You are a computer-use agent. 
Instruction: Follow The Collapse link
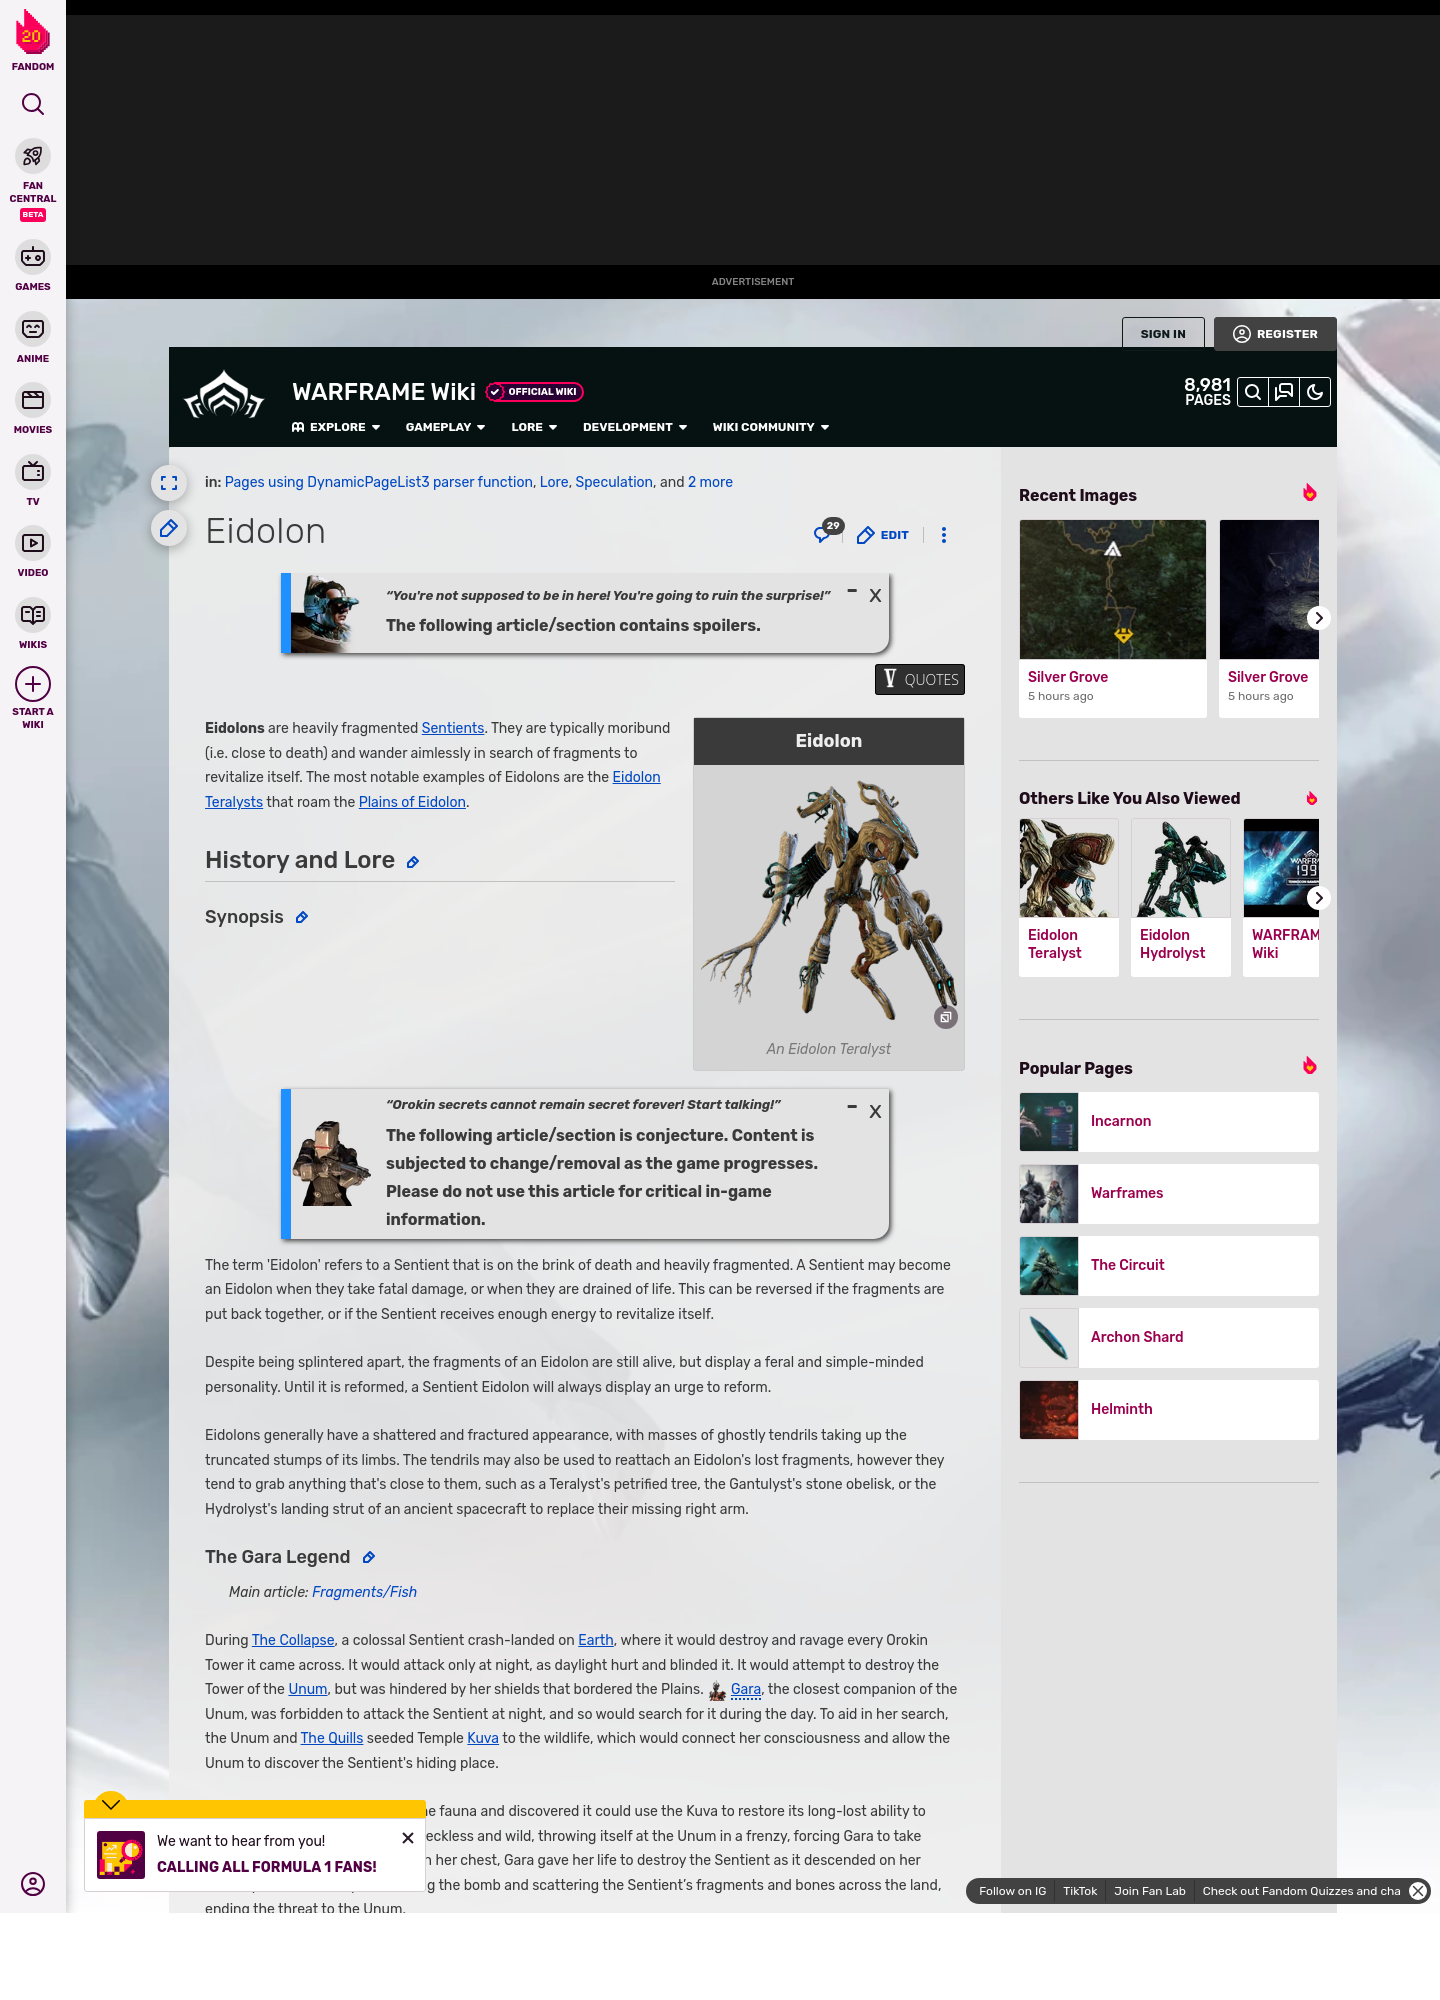pos(293,1640)
